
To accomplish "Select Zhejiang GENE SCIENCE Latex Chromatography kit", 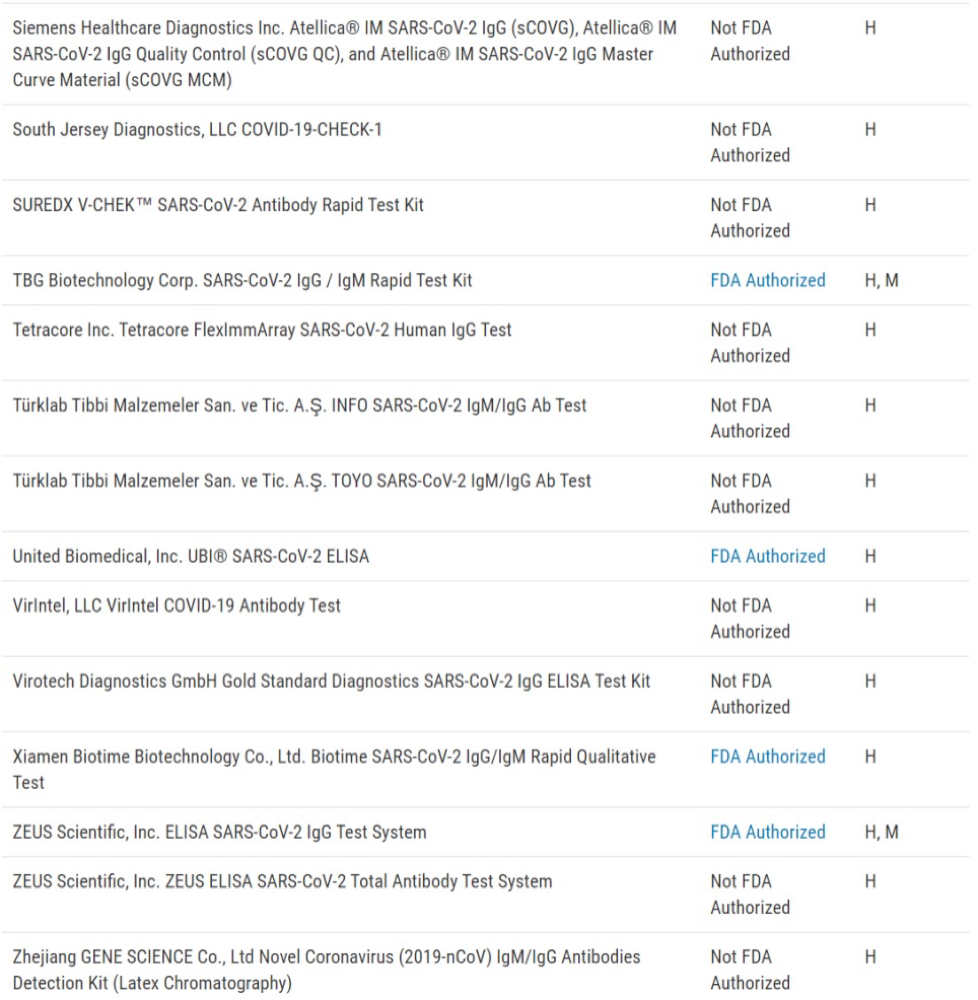I will pos(326,970).
